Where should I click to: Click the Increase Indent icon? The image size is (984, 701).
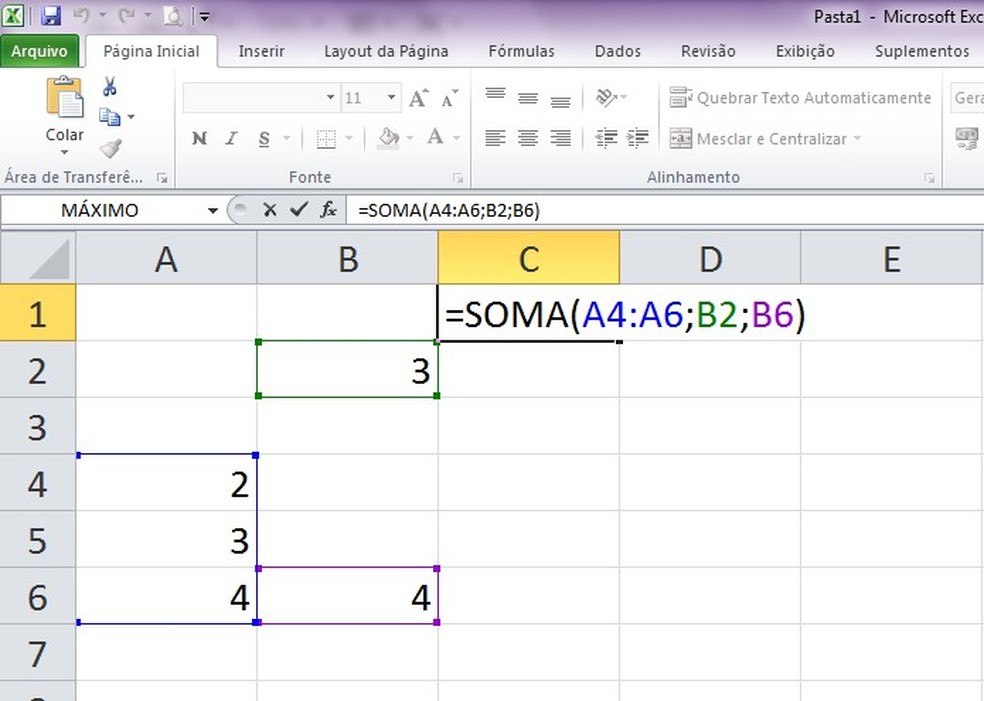[x=638, y=138]
